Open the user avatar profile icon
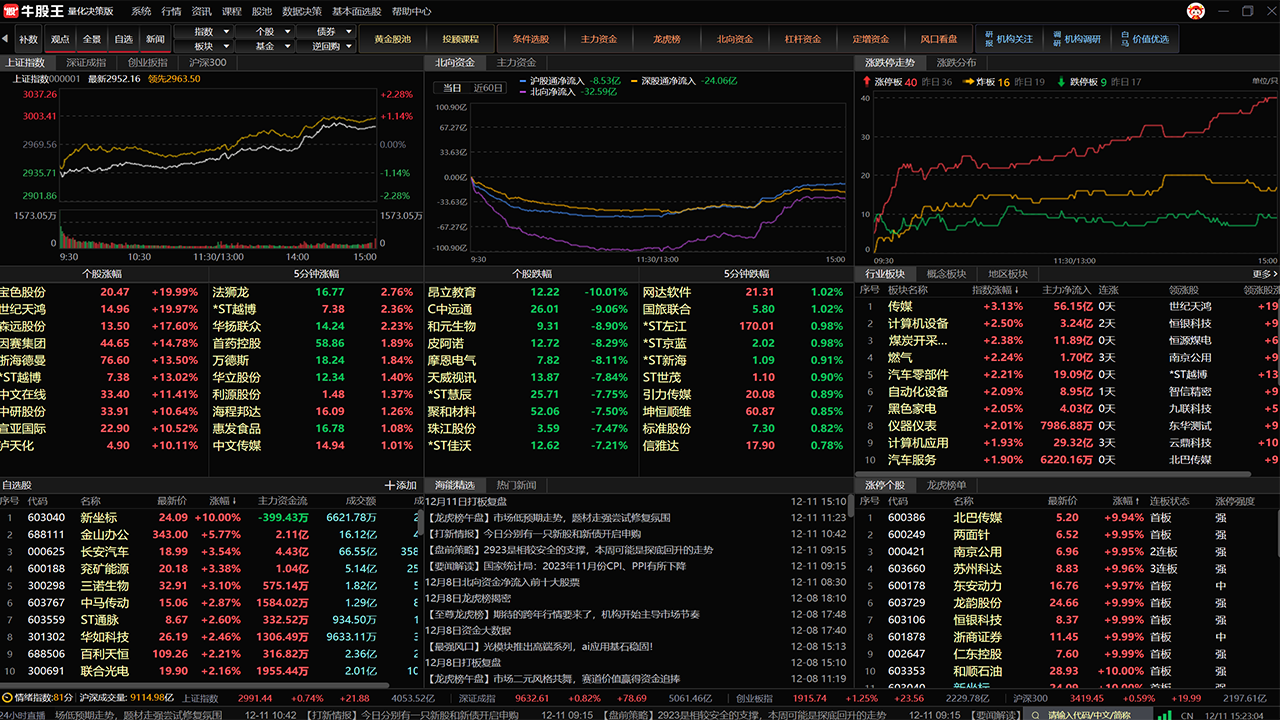 [x=1196, y=11]
